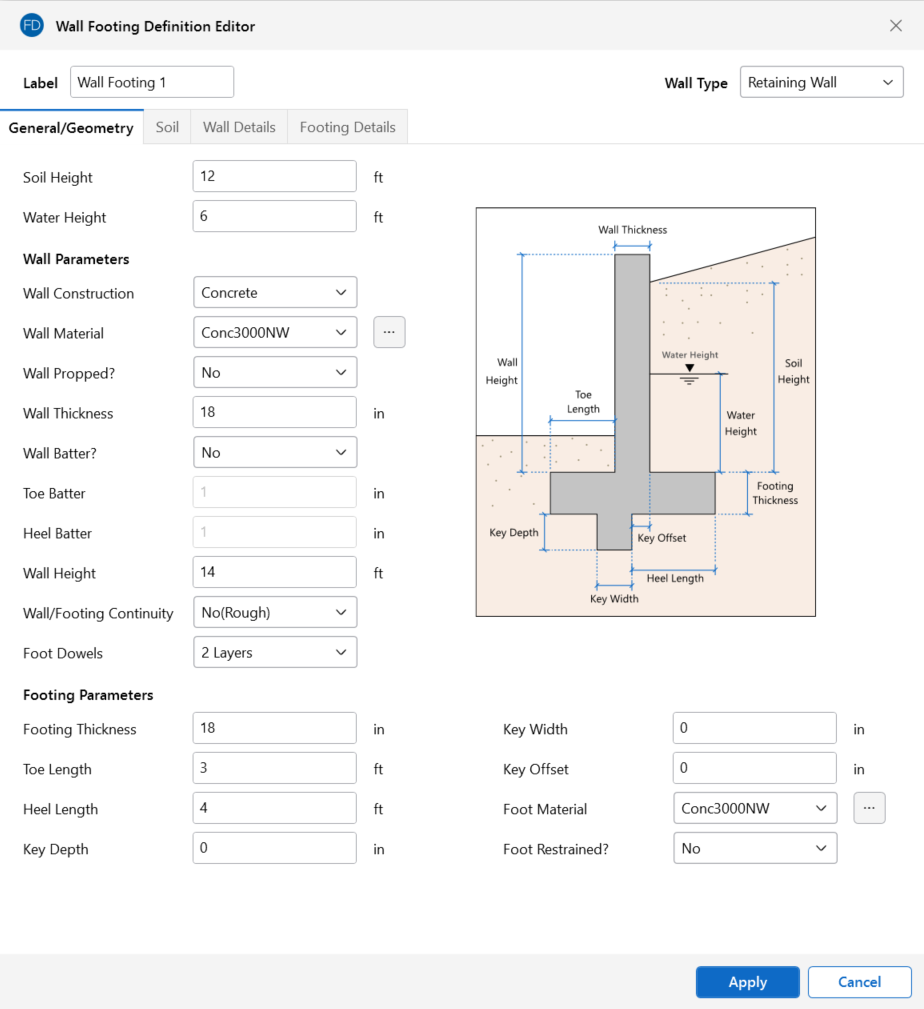Screen dimensions: 924x1009
Task: Open Foot Material browse ellipsis button
Action: coord(869,808)
